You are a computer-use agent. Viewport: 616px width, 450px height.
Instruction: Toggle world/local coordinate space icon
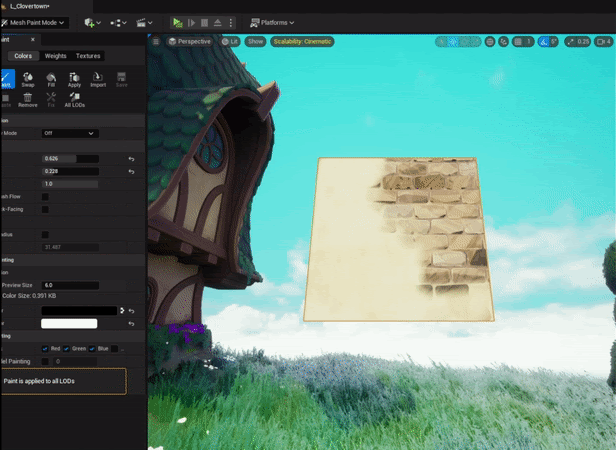tap(490, 42)
